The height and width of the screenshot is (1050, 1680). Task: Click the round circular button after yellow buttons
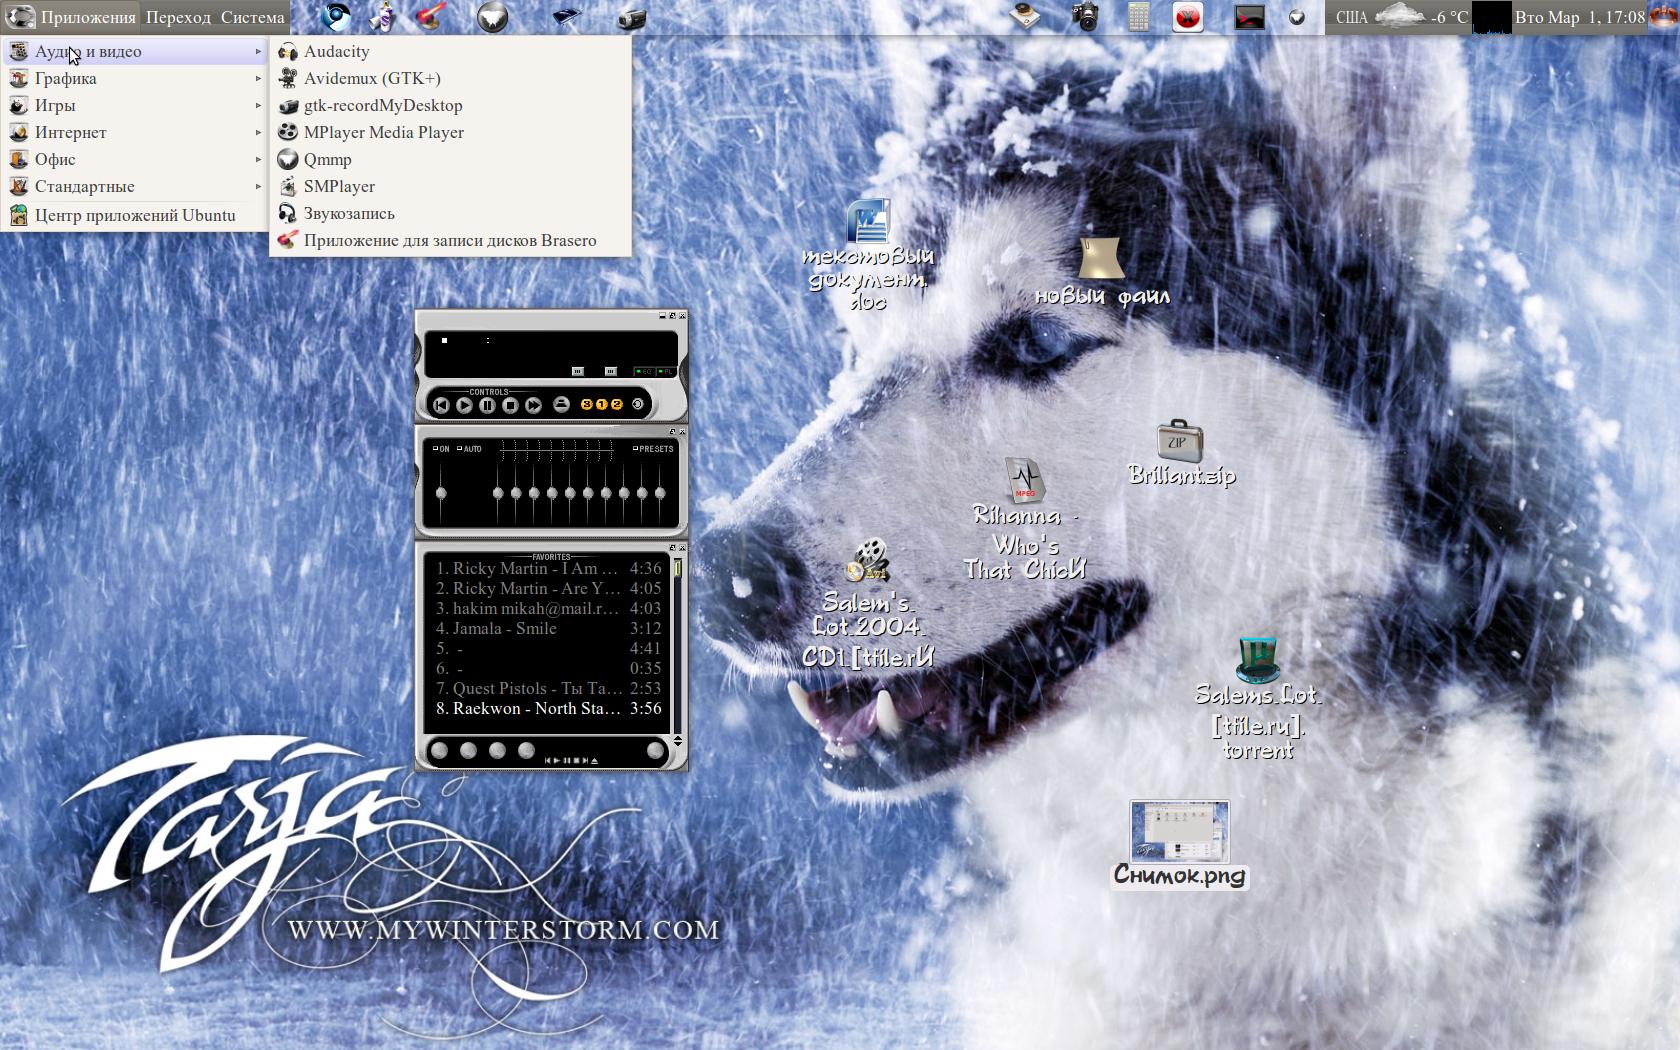[x=638, y=404]
